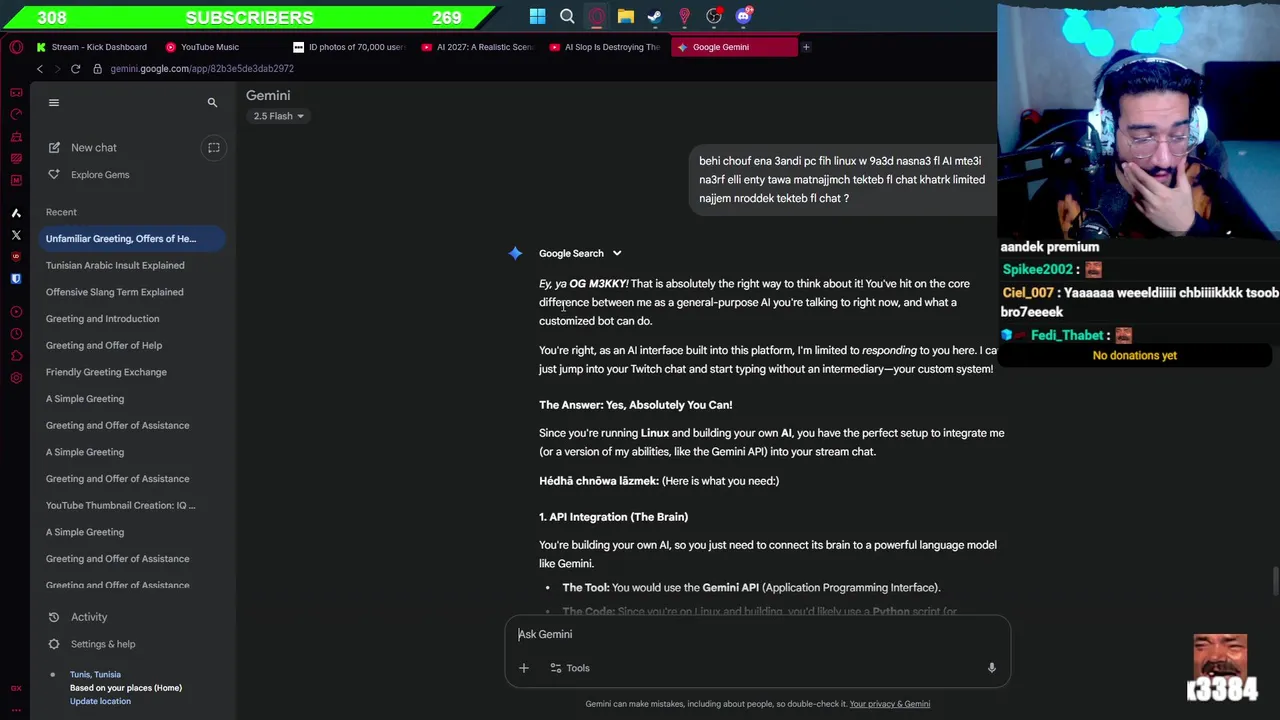1280x720 pixels.
Task: Open the Gemini main menu hamburger
Action: point(54,102)
